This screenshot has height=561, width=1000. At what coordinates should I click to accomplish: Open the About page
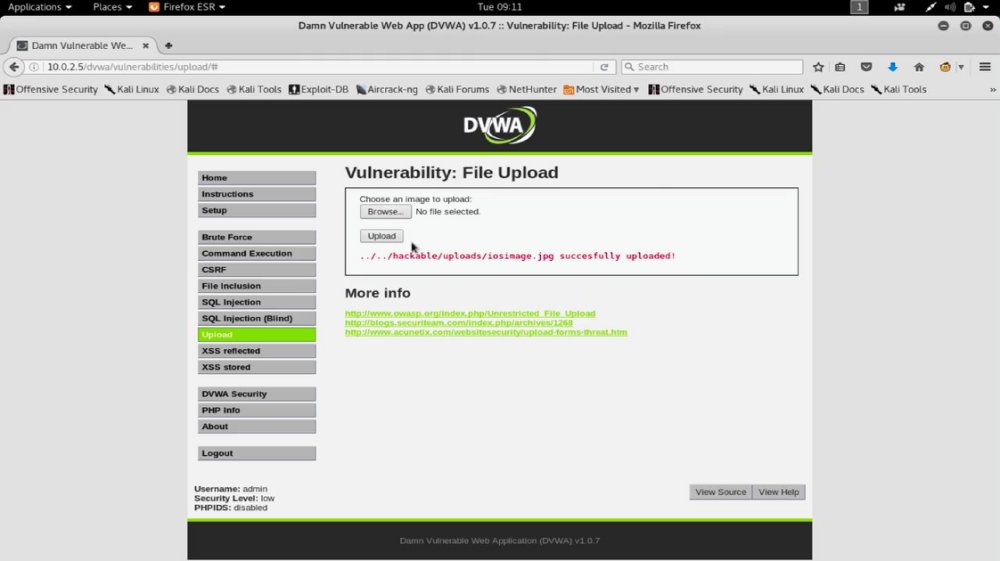pos(256,426)
